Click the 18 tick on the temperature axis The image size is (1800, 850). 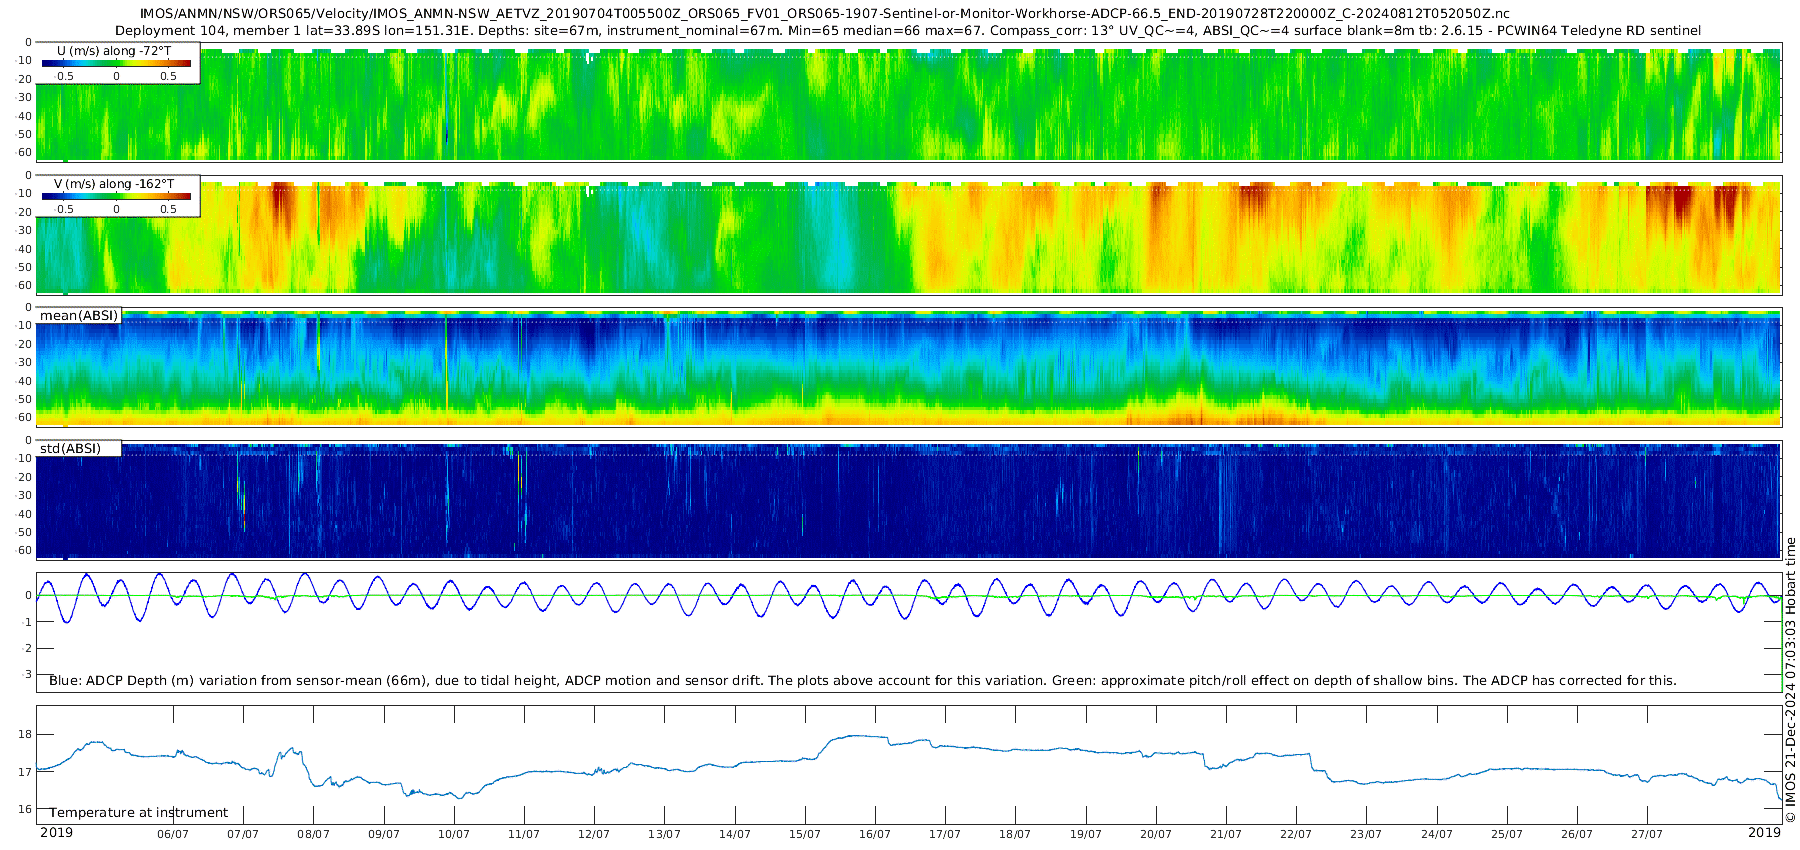[x=25, y=734]
